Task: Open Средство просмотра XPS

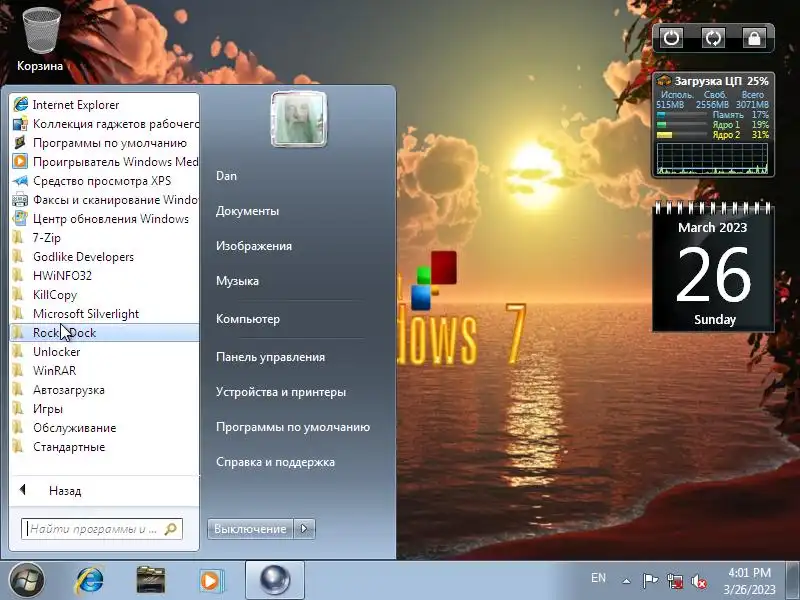Action: point(104,181)
